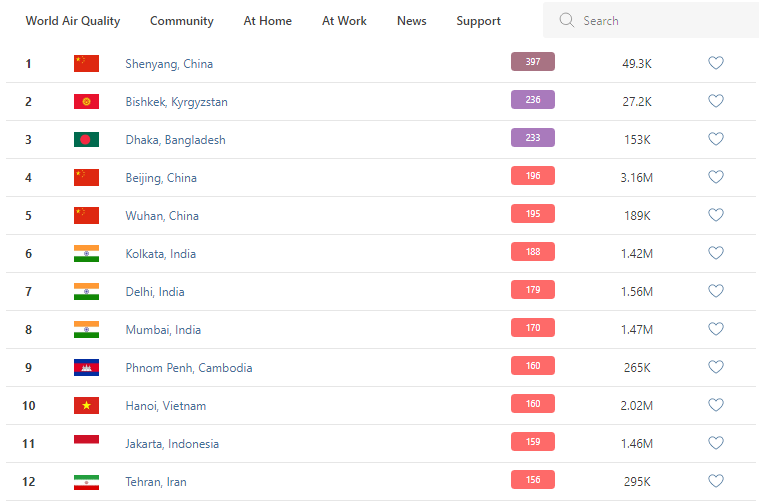759x502 pixels.
Task: Click the Cambodia flag icon
Action: [87, 368]
